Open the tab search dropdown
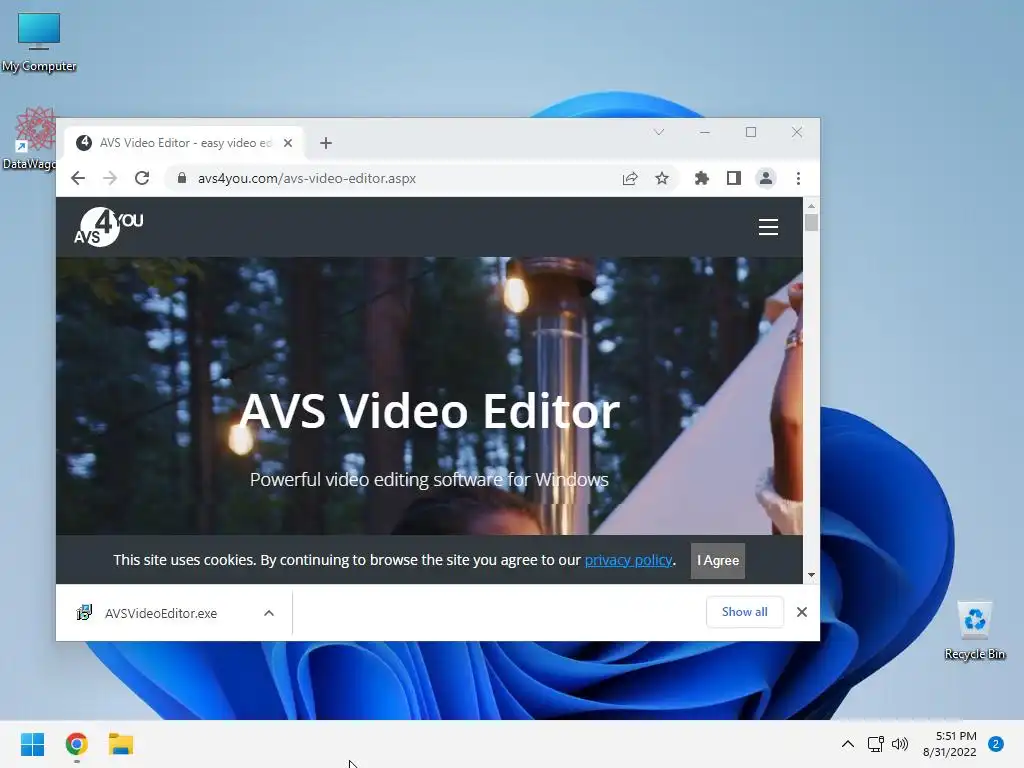This screenshot has height=768, width=1024. 659,133
